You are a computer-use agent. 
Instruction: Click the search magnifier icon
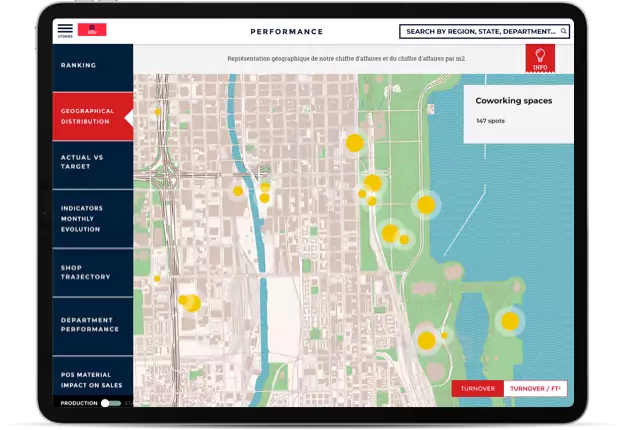tap(564, 32)
